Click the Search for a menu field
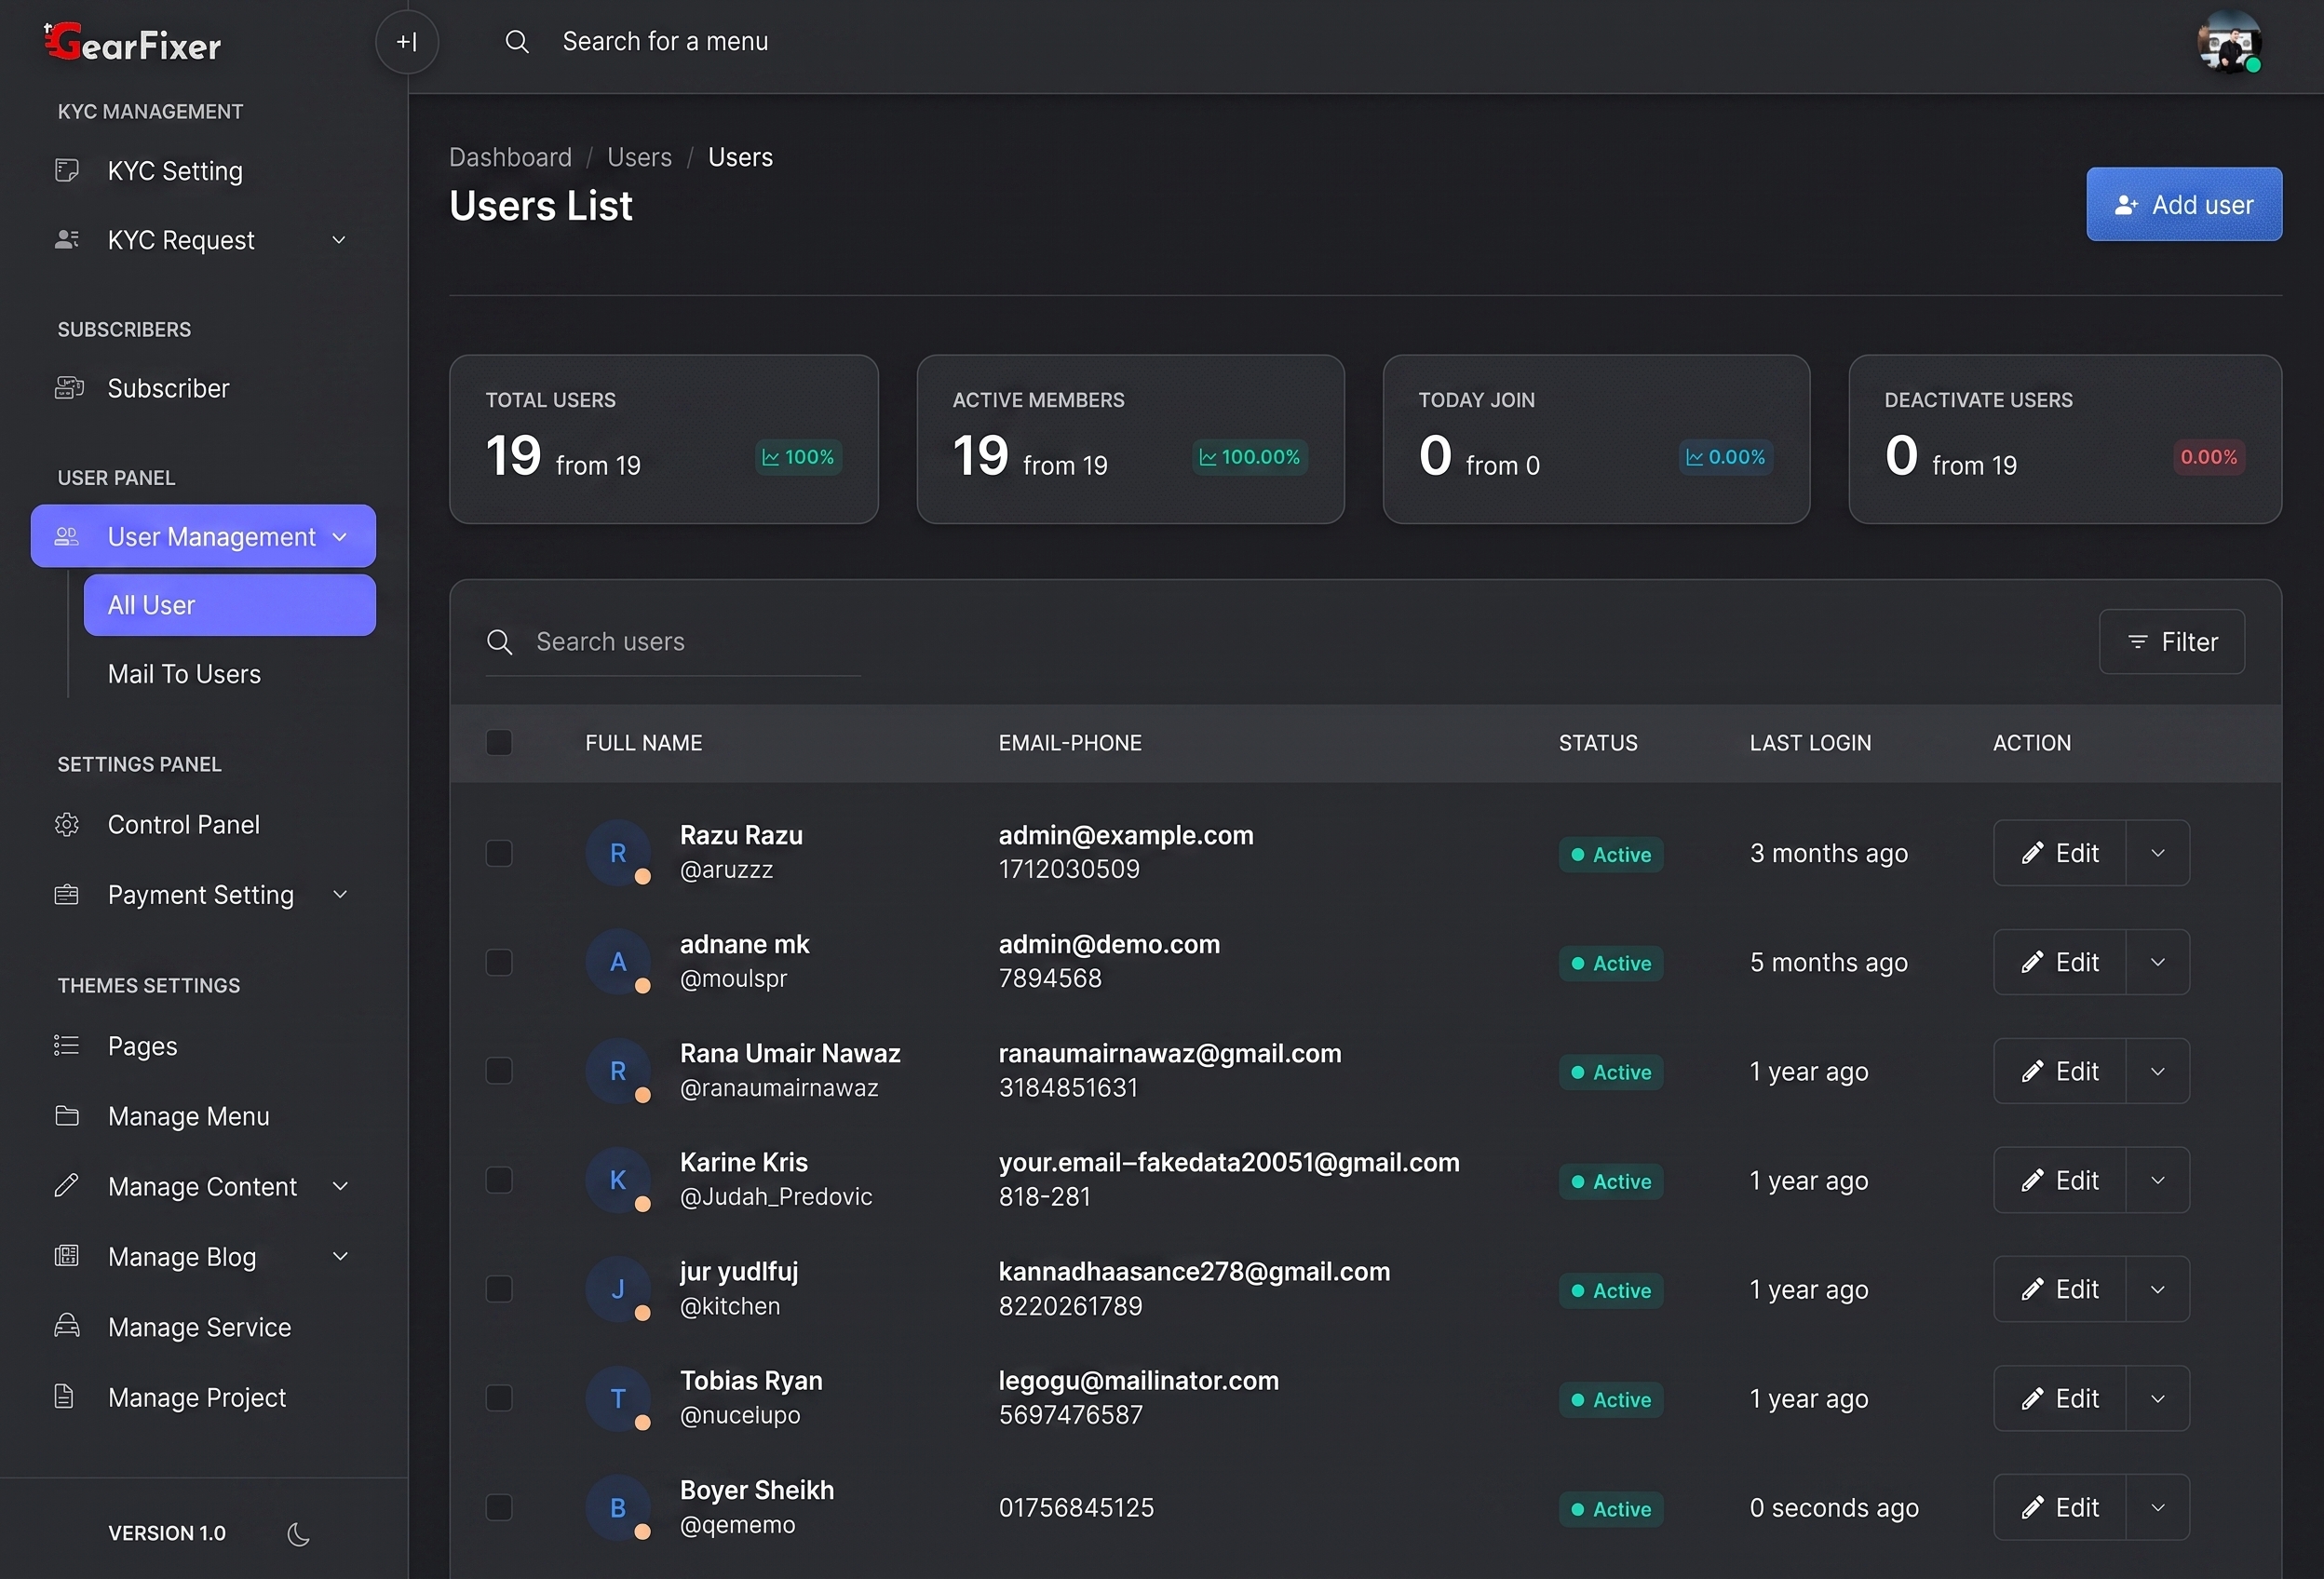Image resolution: width=2324 pixels, height=1579 pixels. click(665, 42)
